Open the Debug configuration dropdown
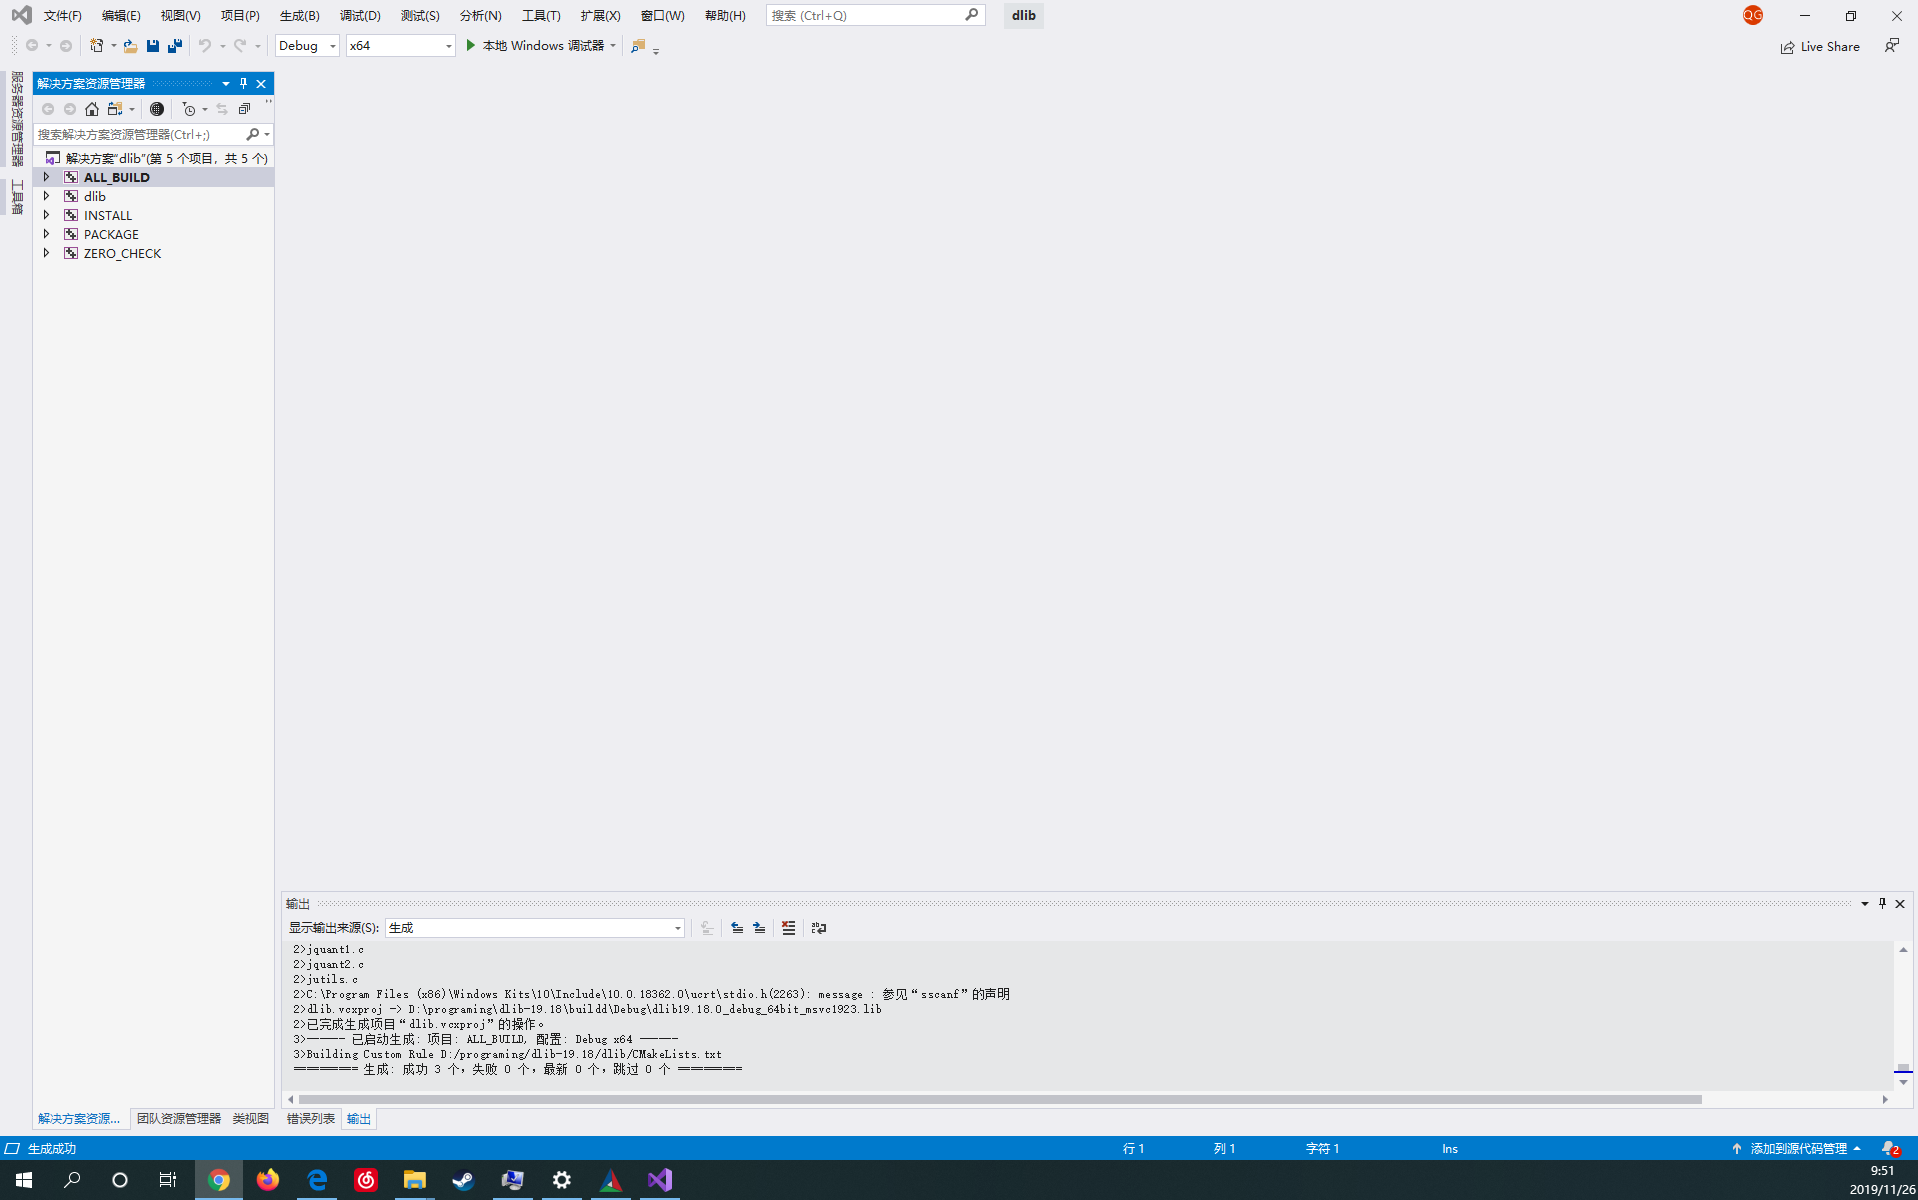This screenshot has height=1200, width=1918. point(333,45)
